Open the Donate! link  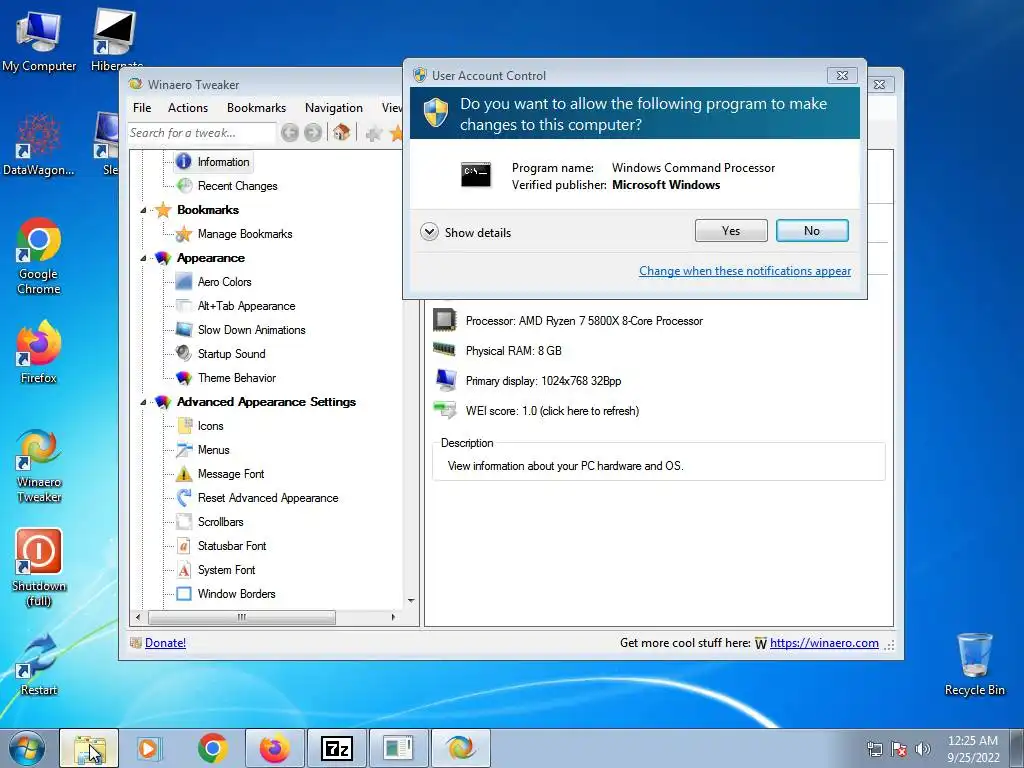tap(165, 643)
